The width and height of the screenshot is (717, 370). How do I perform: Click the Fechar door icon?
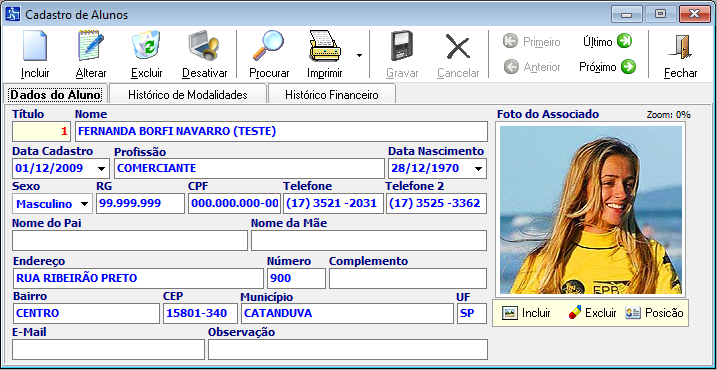click(681, 47)
